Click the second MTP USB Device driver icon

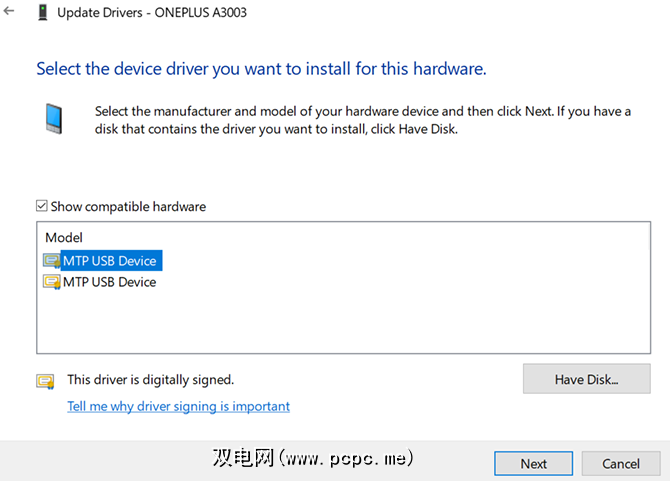click(51, 282)
